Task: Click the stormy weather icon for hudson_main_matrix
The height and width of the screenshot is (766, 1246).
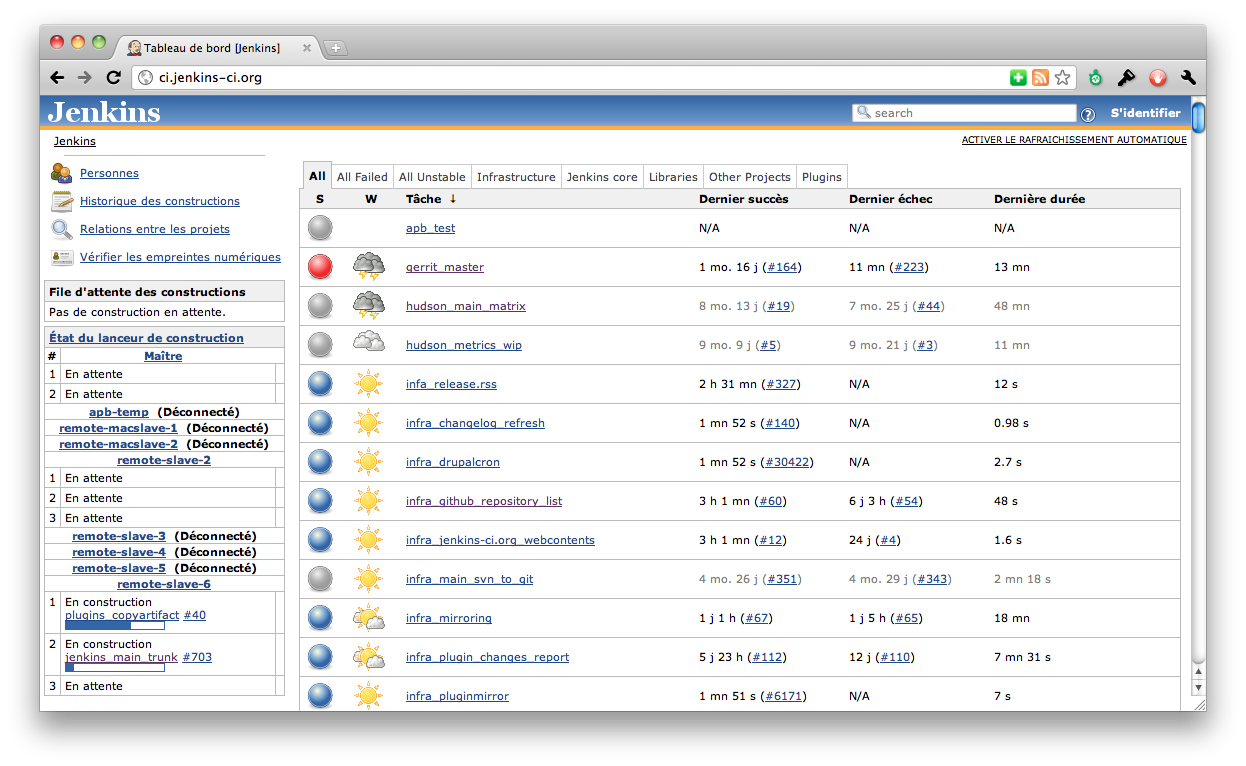Action: click(x=368, y=306)
